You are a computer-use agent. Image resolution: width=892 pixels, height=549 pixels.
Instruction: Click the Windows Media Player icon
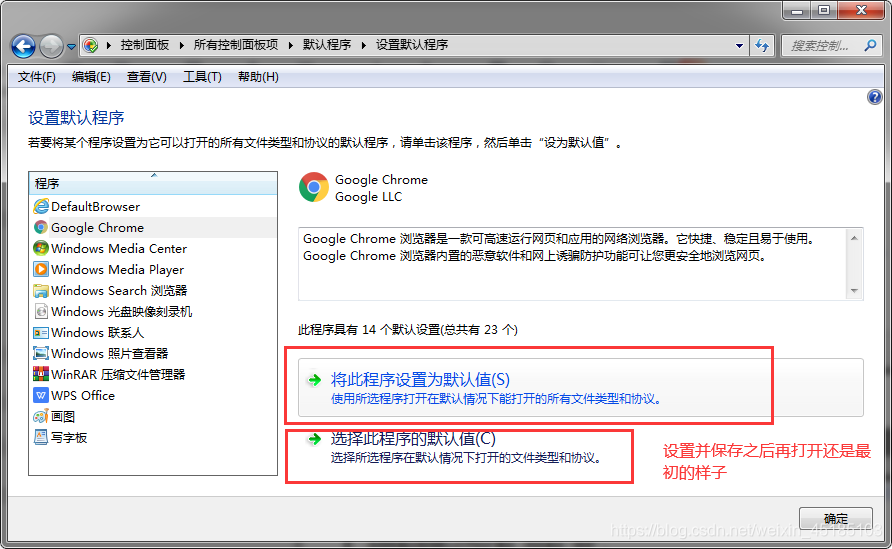(x=41, y=270)
